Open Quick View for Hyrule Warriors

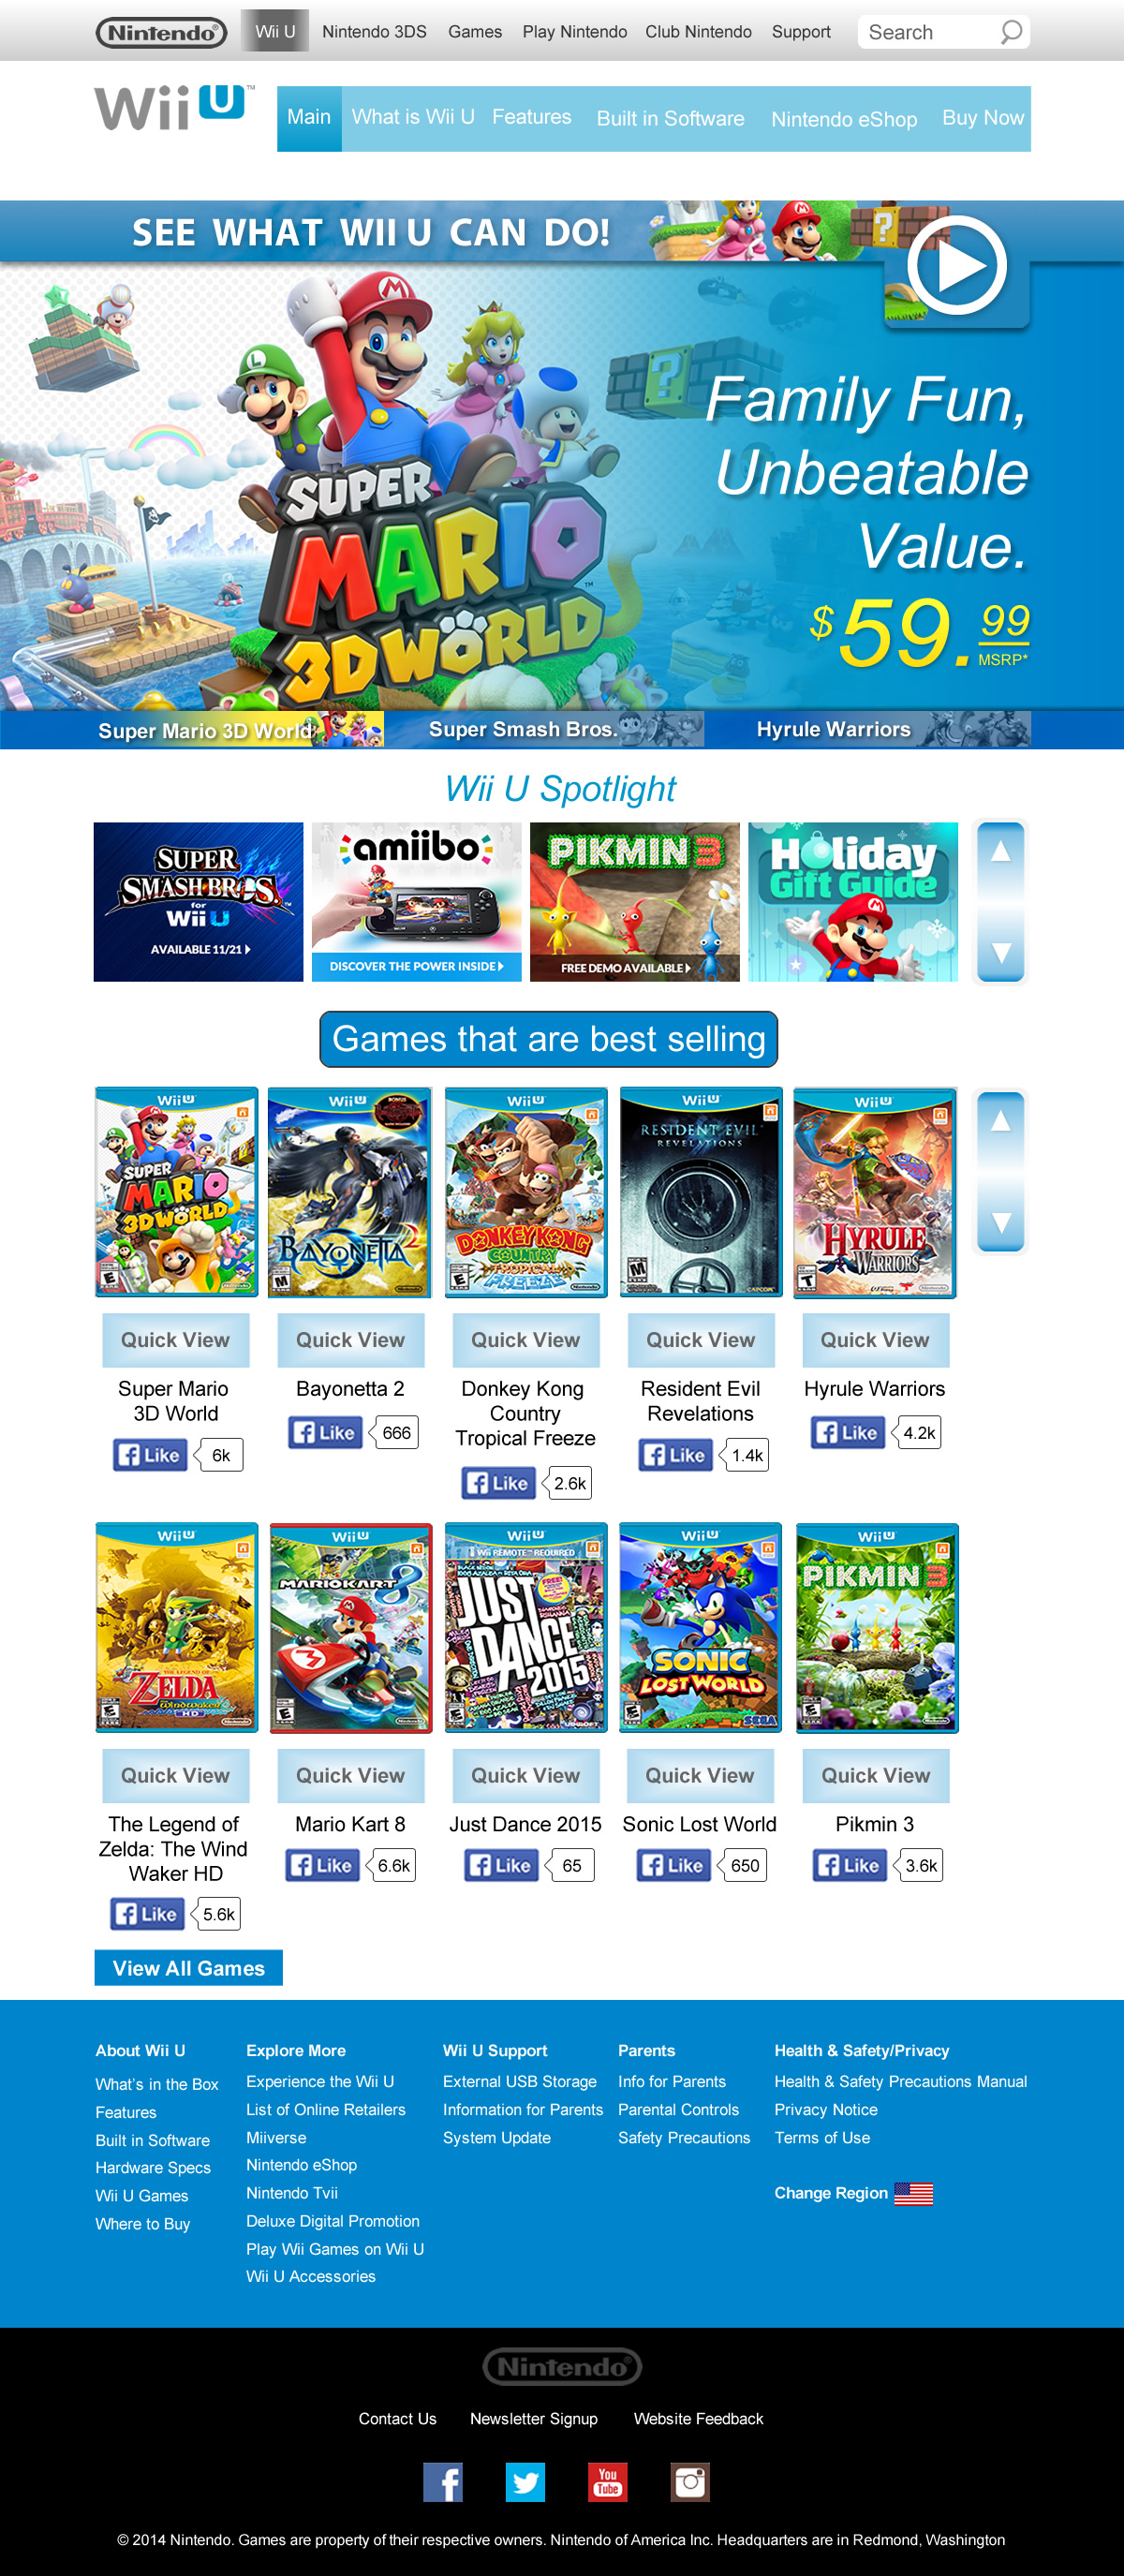point(875,1340)
